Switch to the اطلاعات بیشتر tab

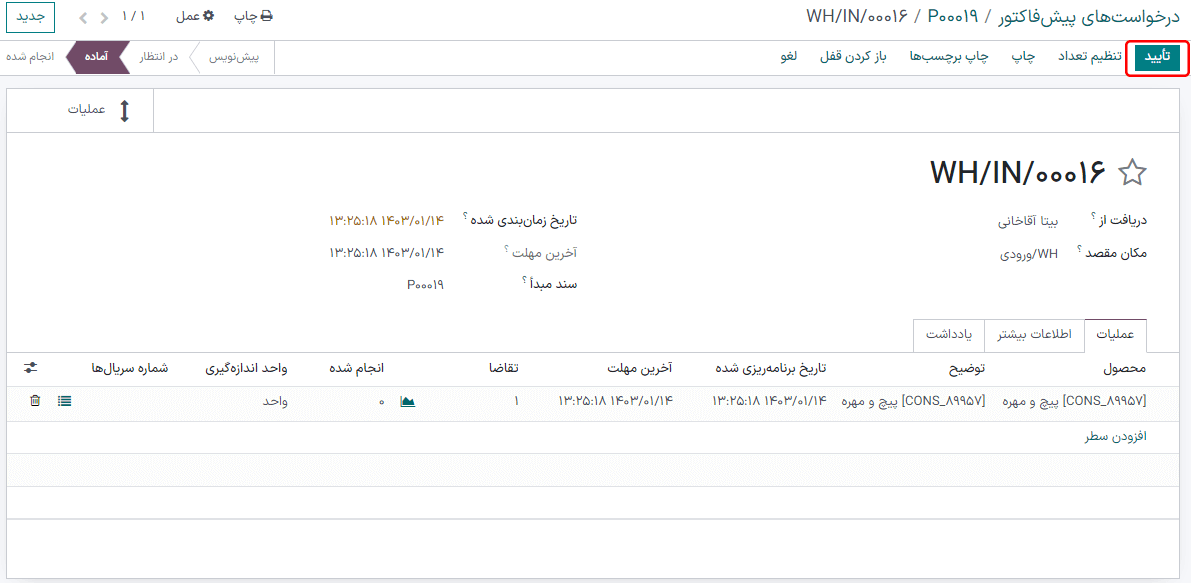[x=1035, y=336]
